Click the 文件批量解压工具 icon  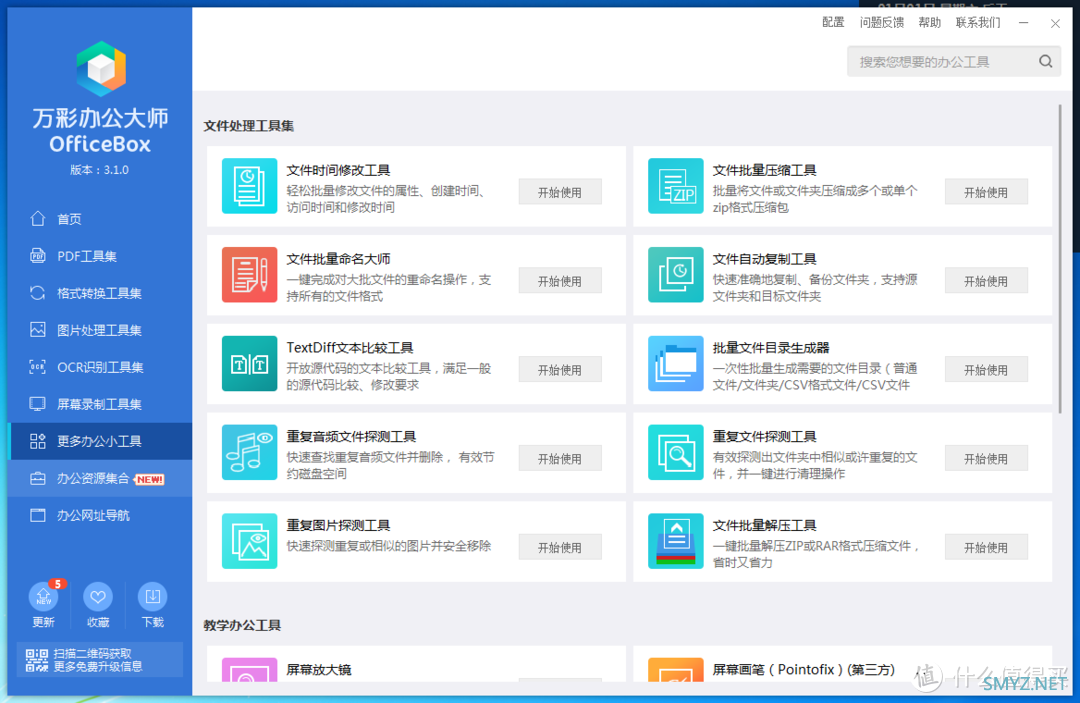(676, 541)
